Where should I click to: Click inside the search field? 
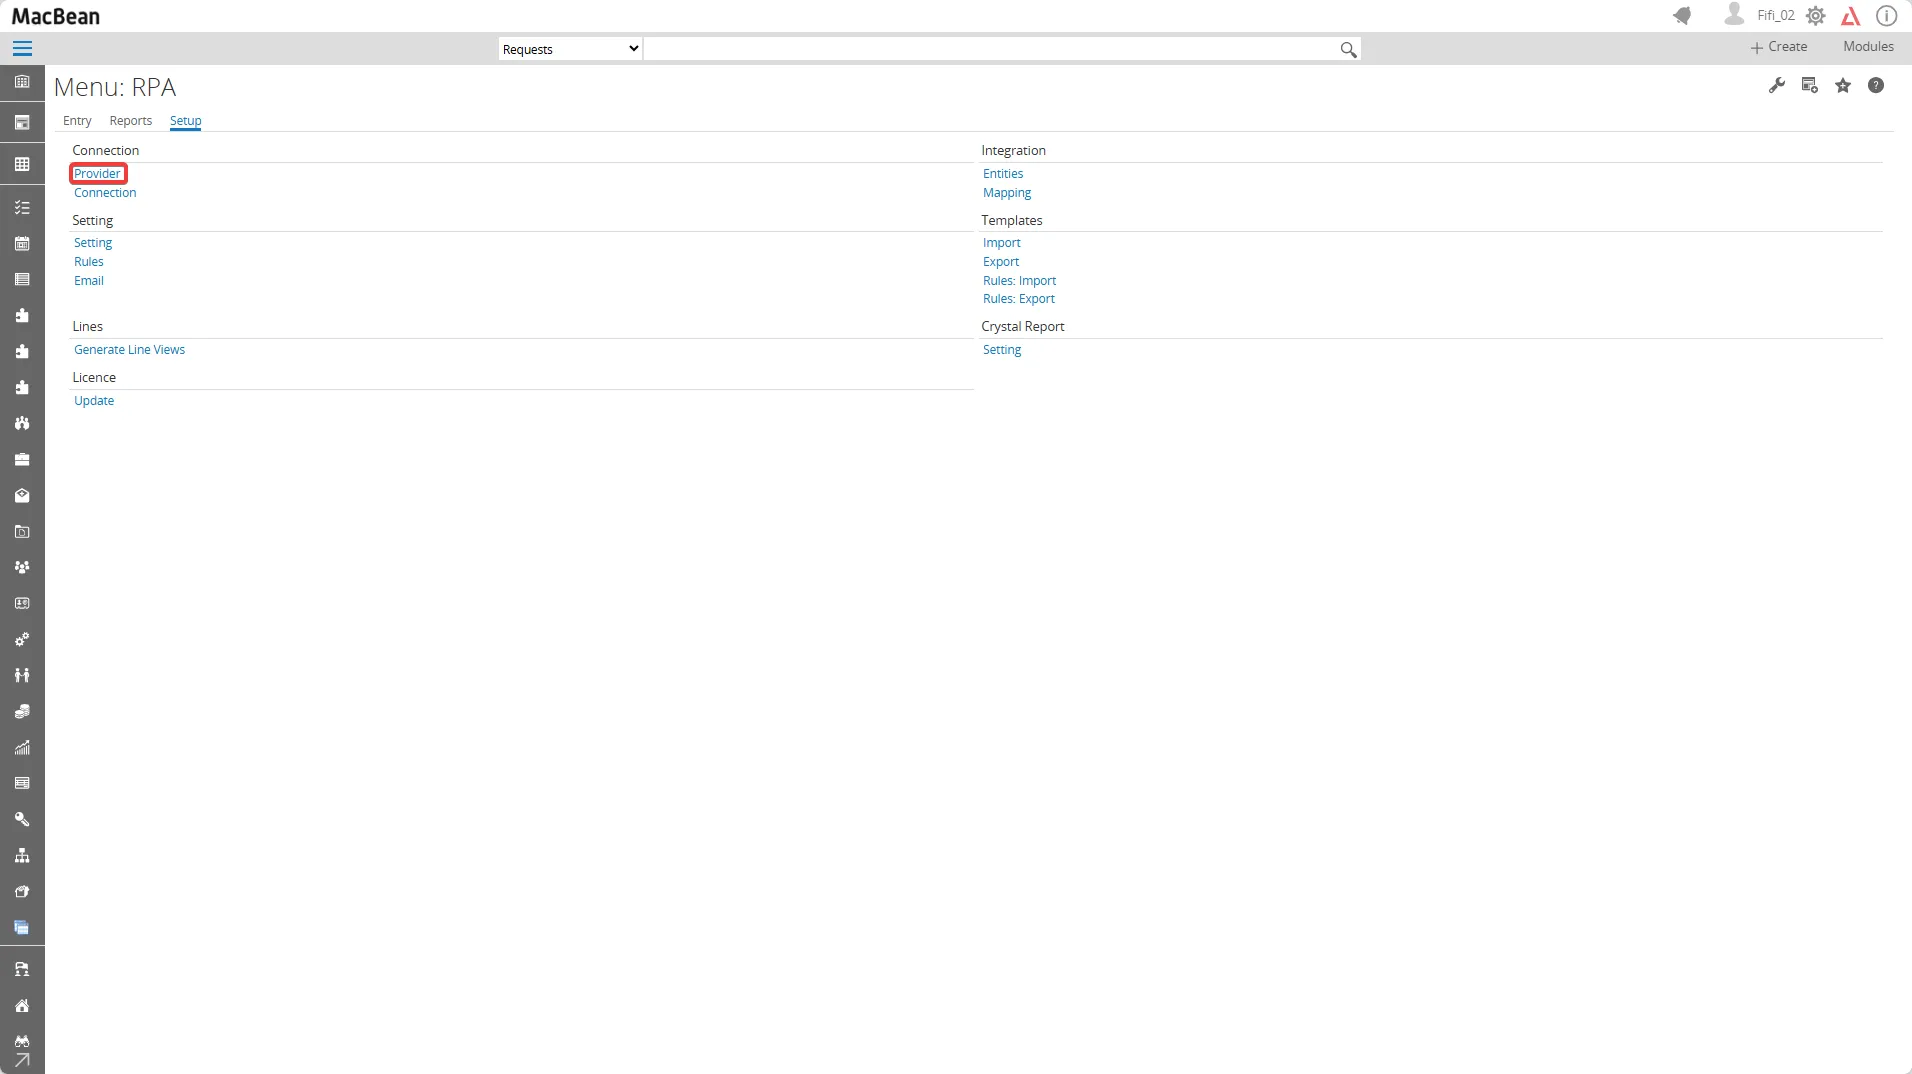(1000, 48)
